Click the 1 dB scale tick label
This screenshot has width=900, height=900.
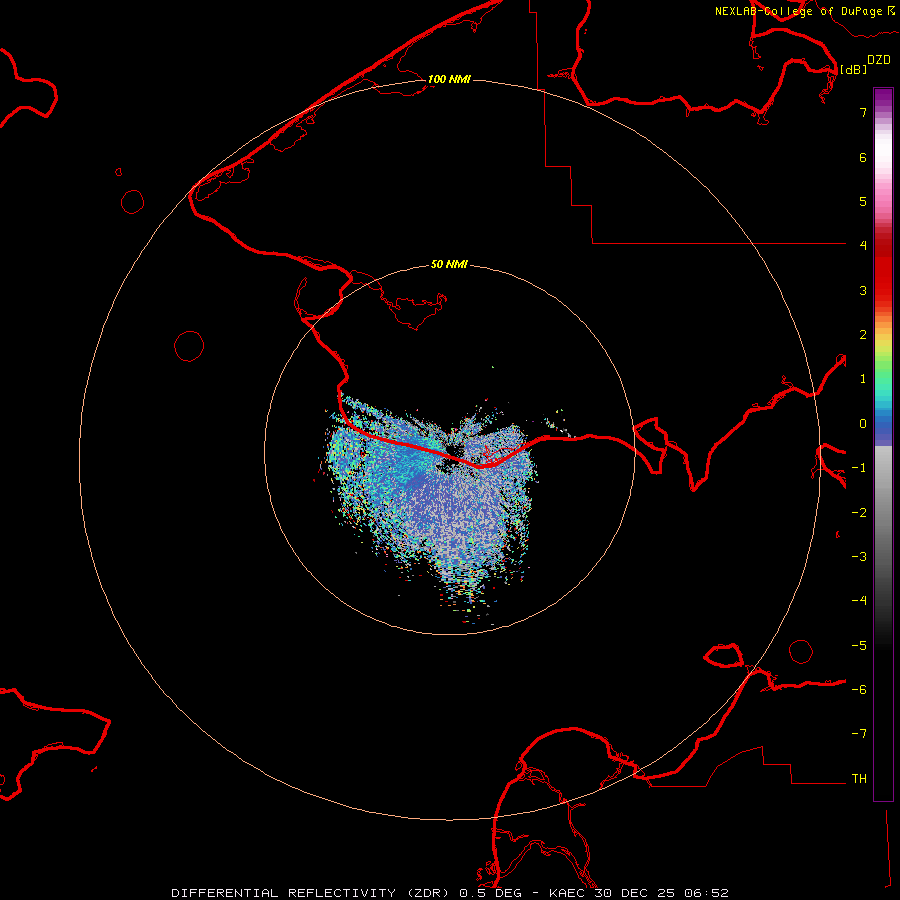(x=863, y=379)
